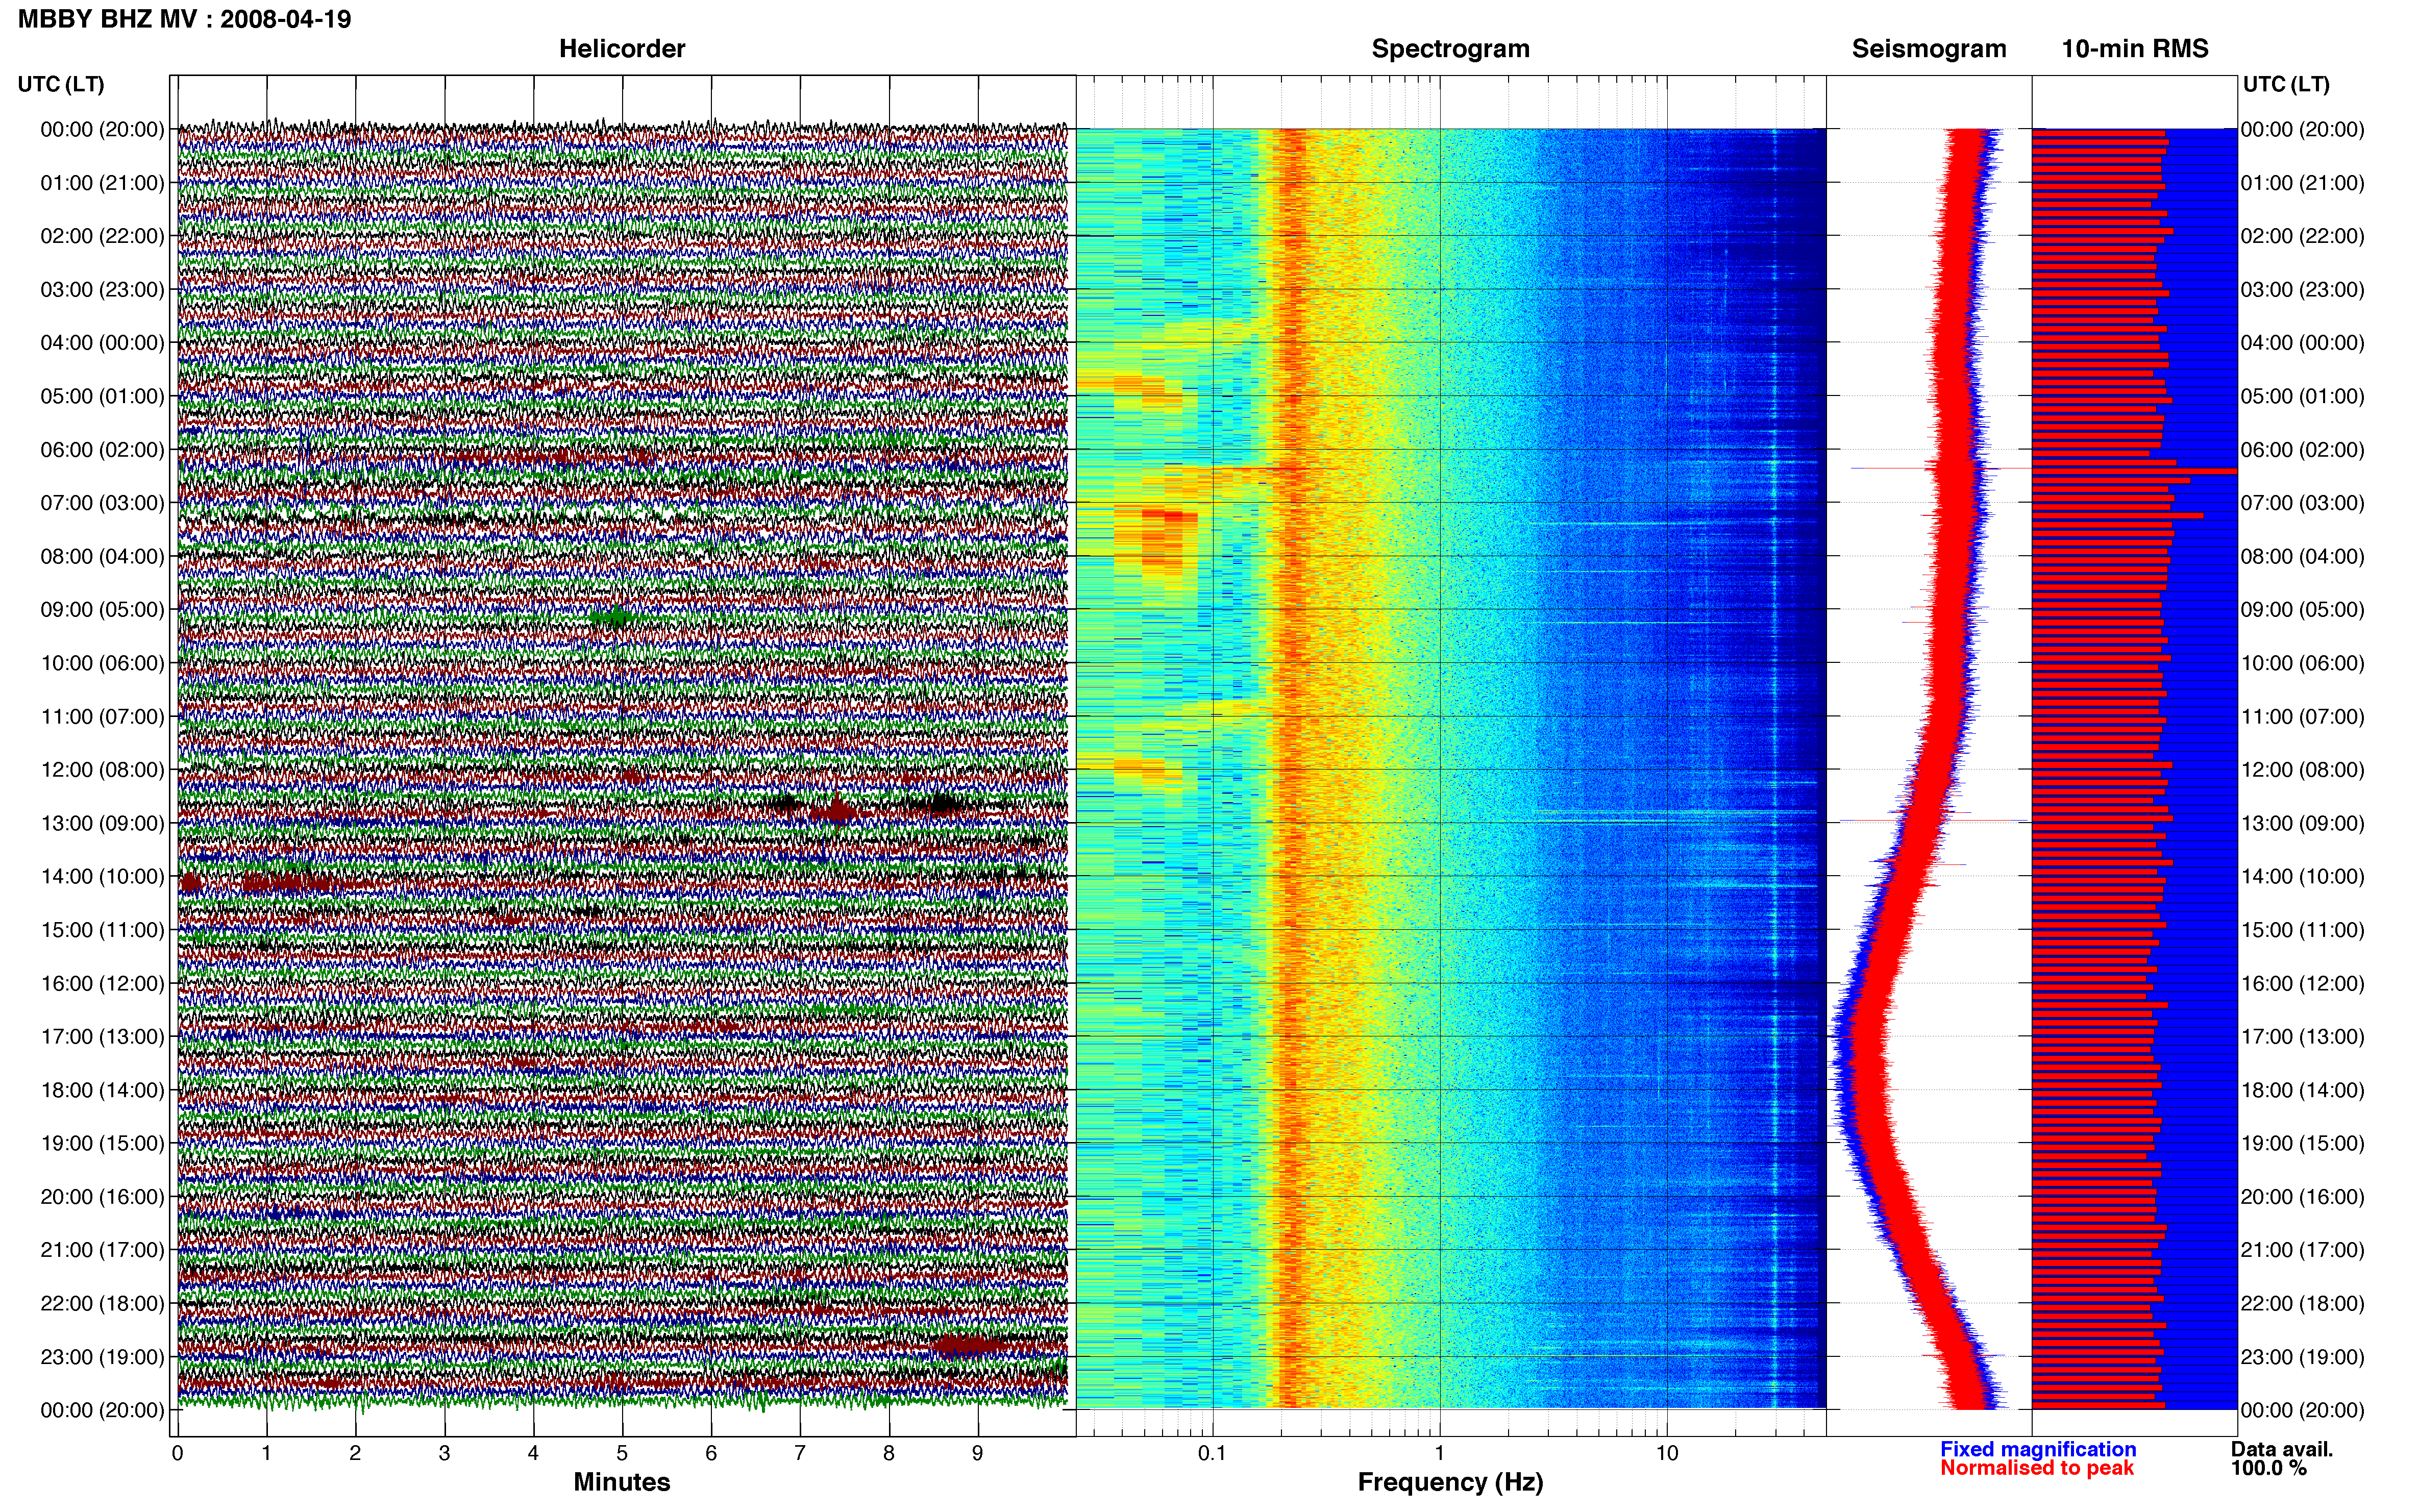2419x1512 pixels.
Task: Click "14:00 (10:00)" on the helicorder time axis
Action: [x=102, y=877]
